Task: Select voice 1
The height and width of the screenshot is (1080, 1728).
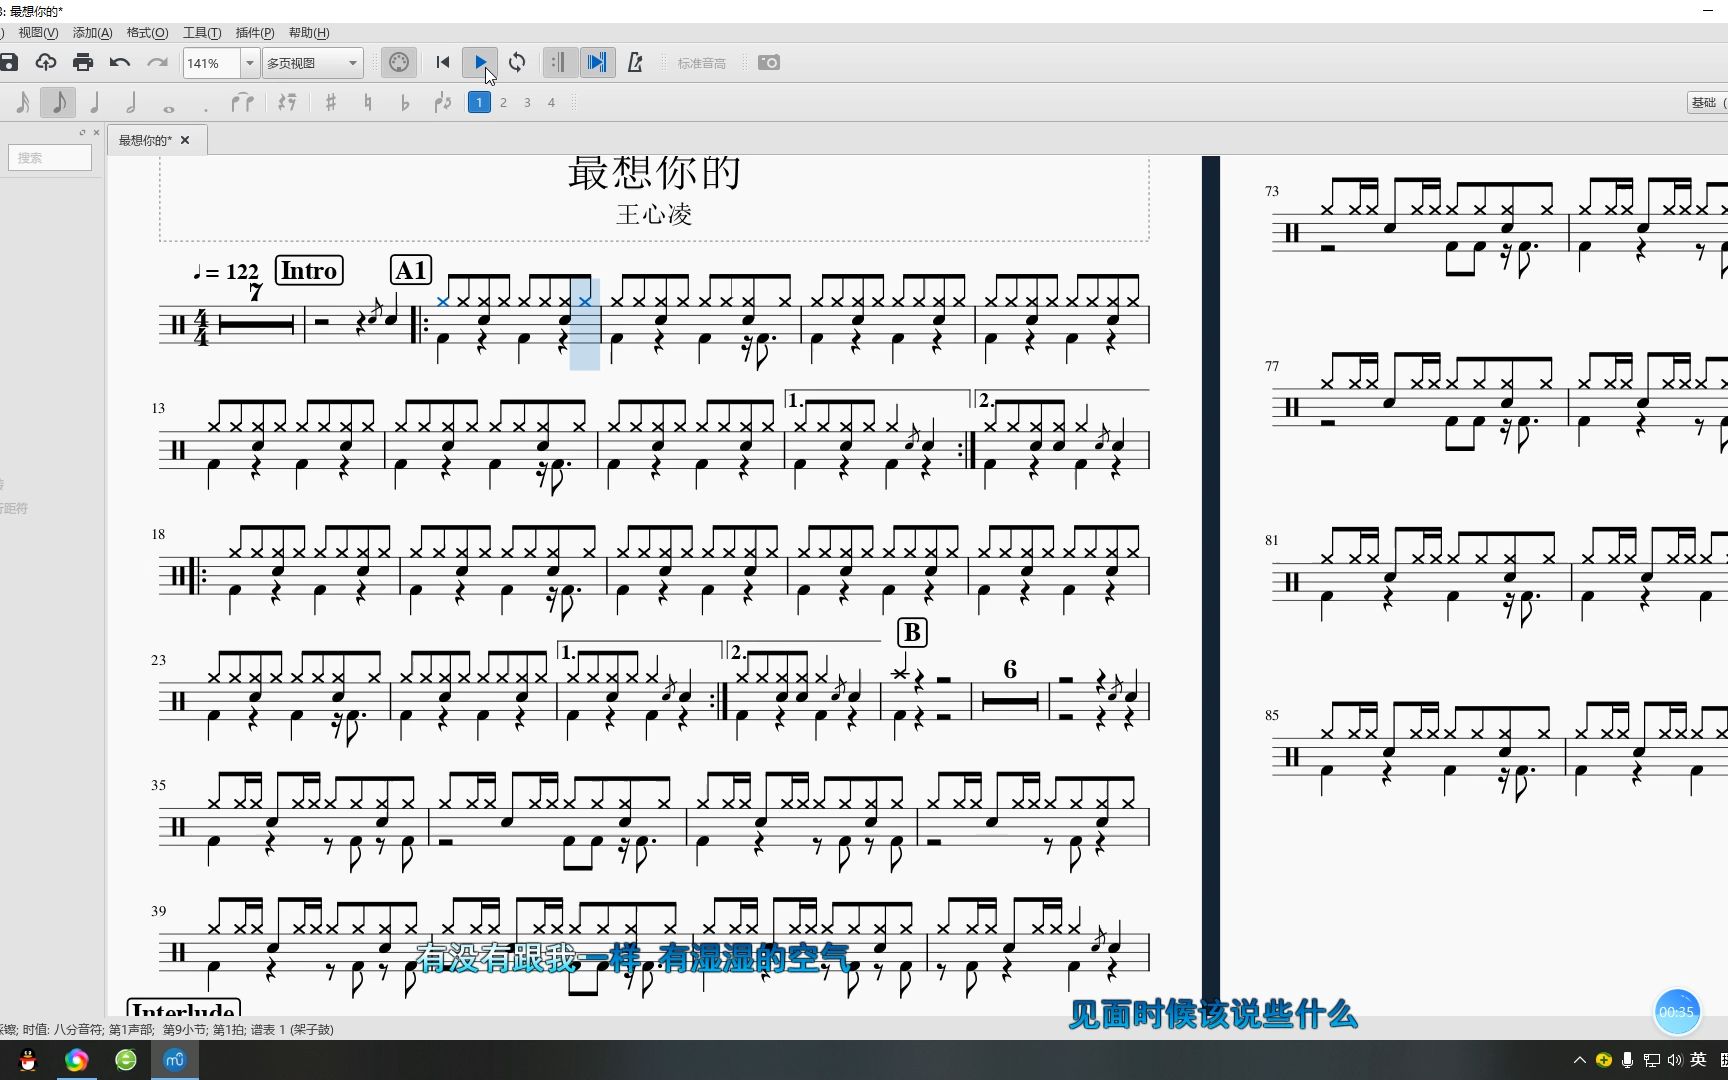Action: [479, 102]
